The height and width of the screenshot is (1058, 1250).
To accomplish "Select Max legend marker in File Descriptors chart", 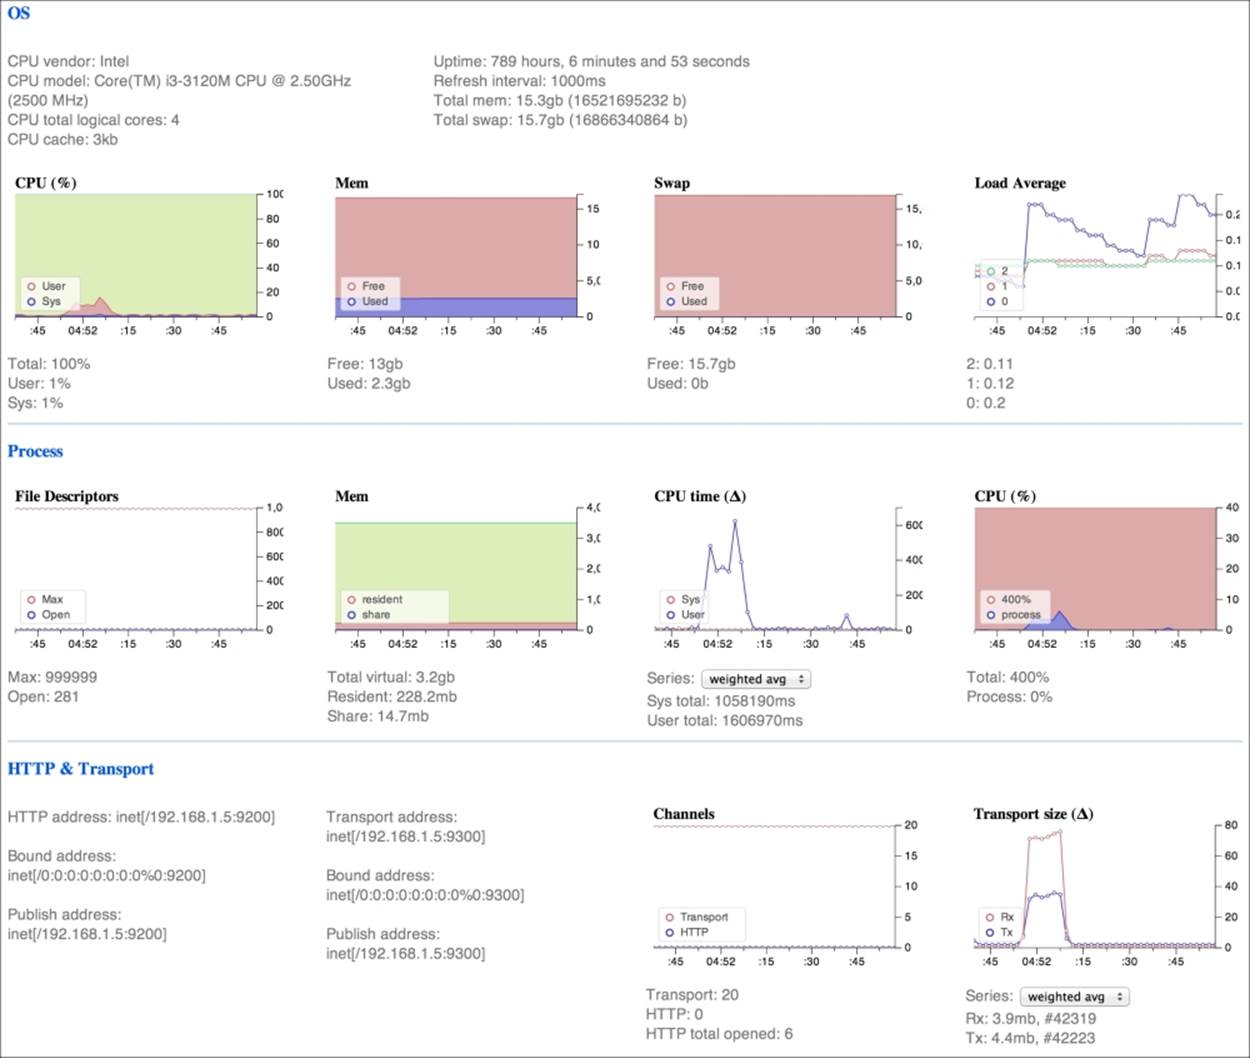I will [x=31, y=599].
